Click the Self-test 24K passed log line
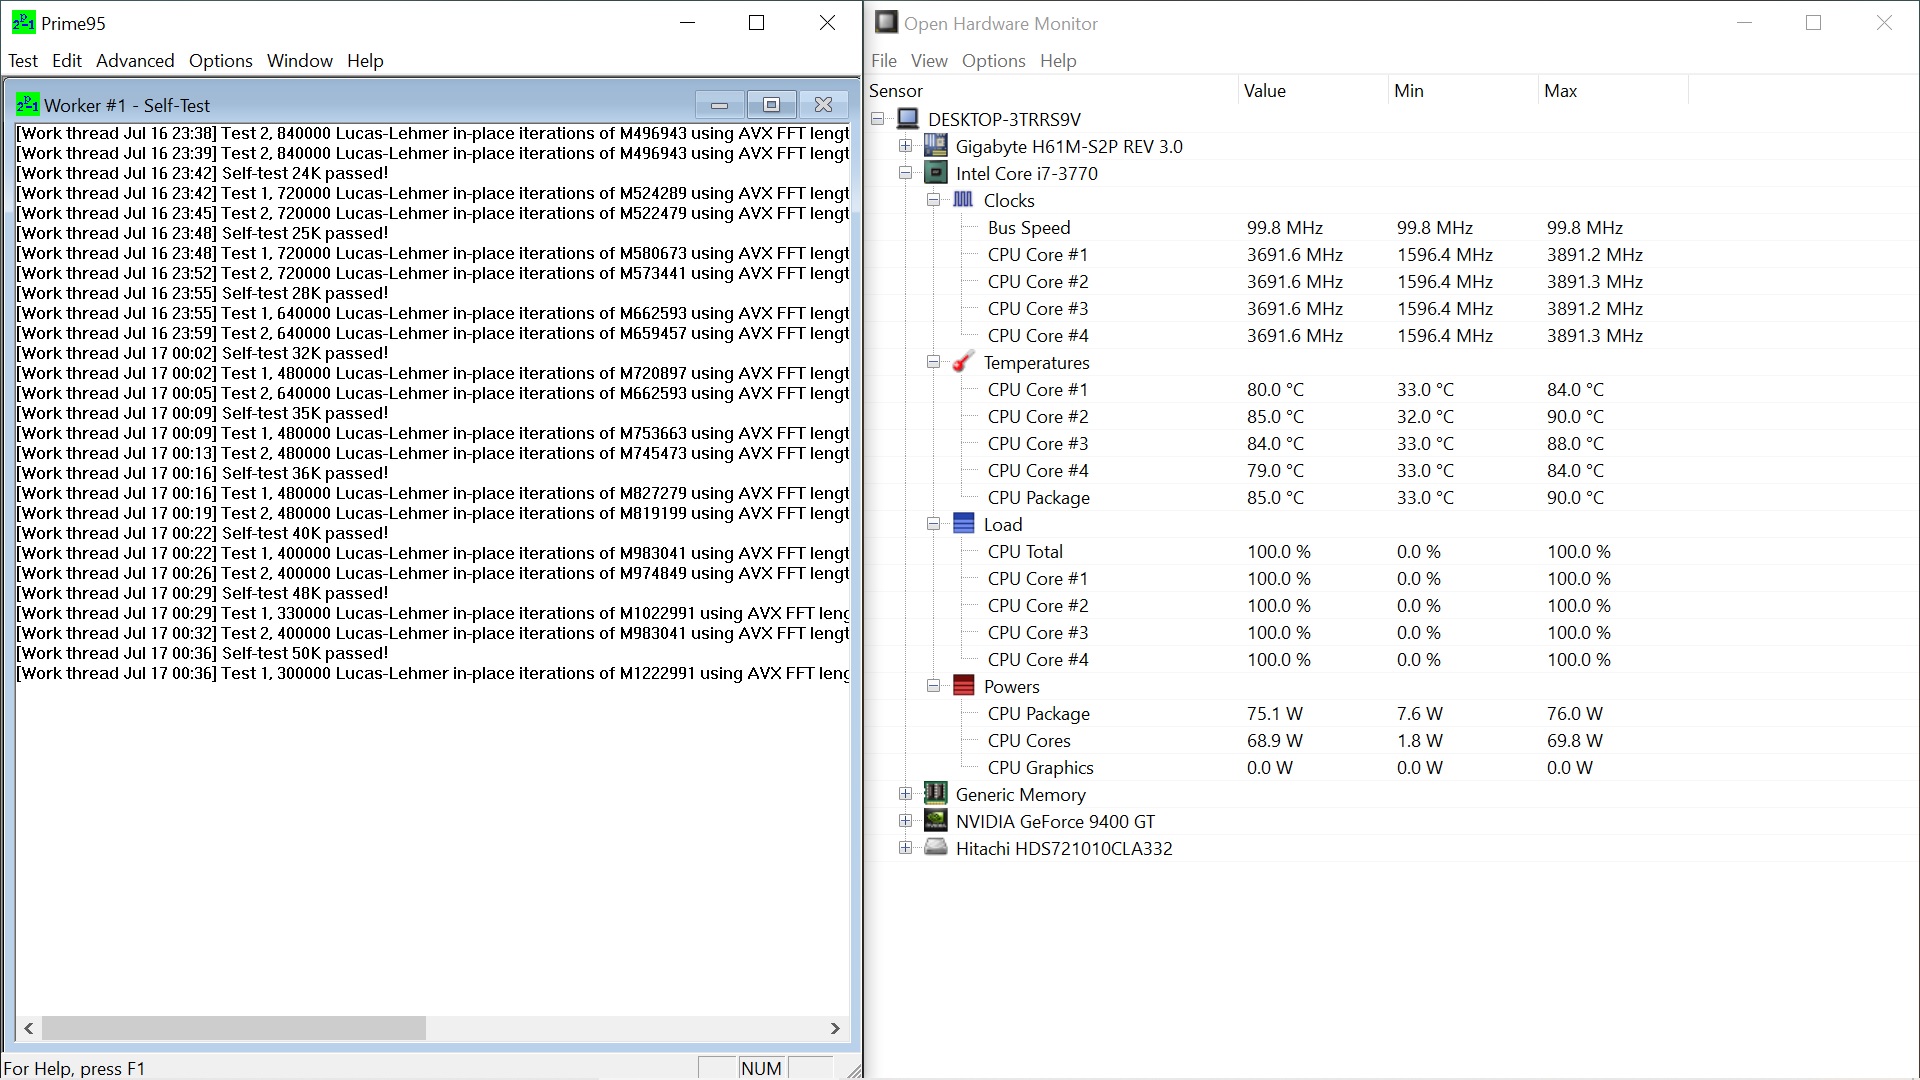The image size is (1920, 1080). [202, 173]
